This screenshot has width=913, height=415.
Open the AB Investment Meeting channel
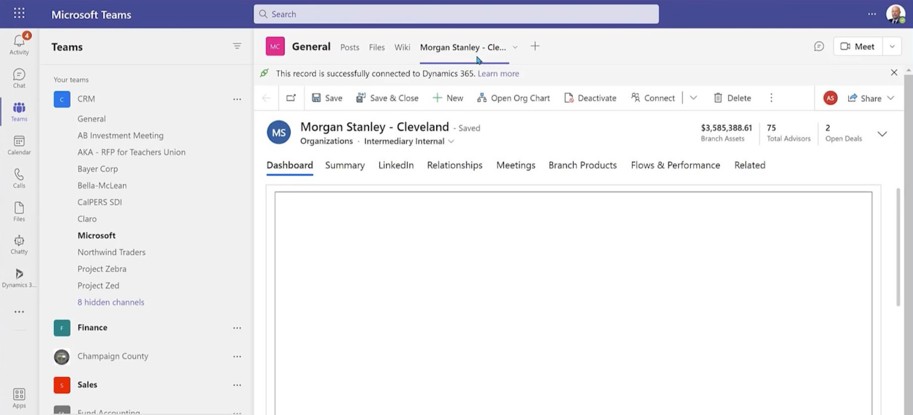121,136
